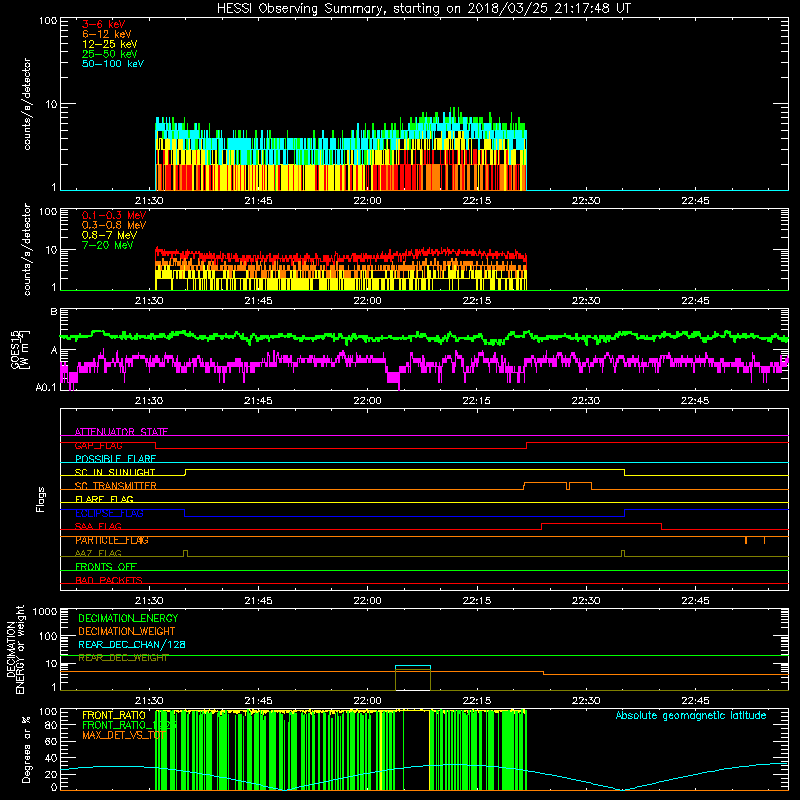This screenshot has height=800, width=800.
Task: Select the 'Degrees or %' axis title
Action: tap(27, 749)
